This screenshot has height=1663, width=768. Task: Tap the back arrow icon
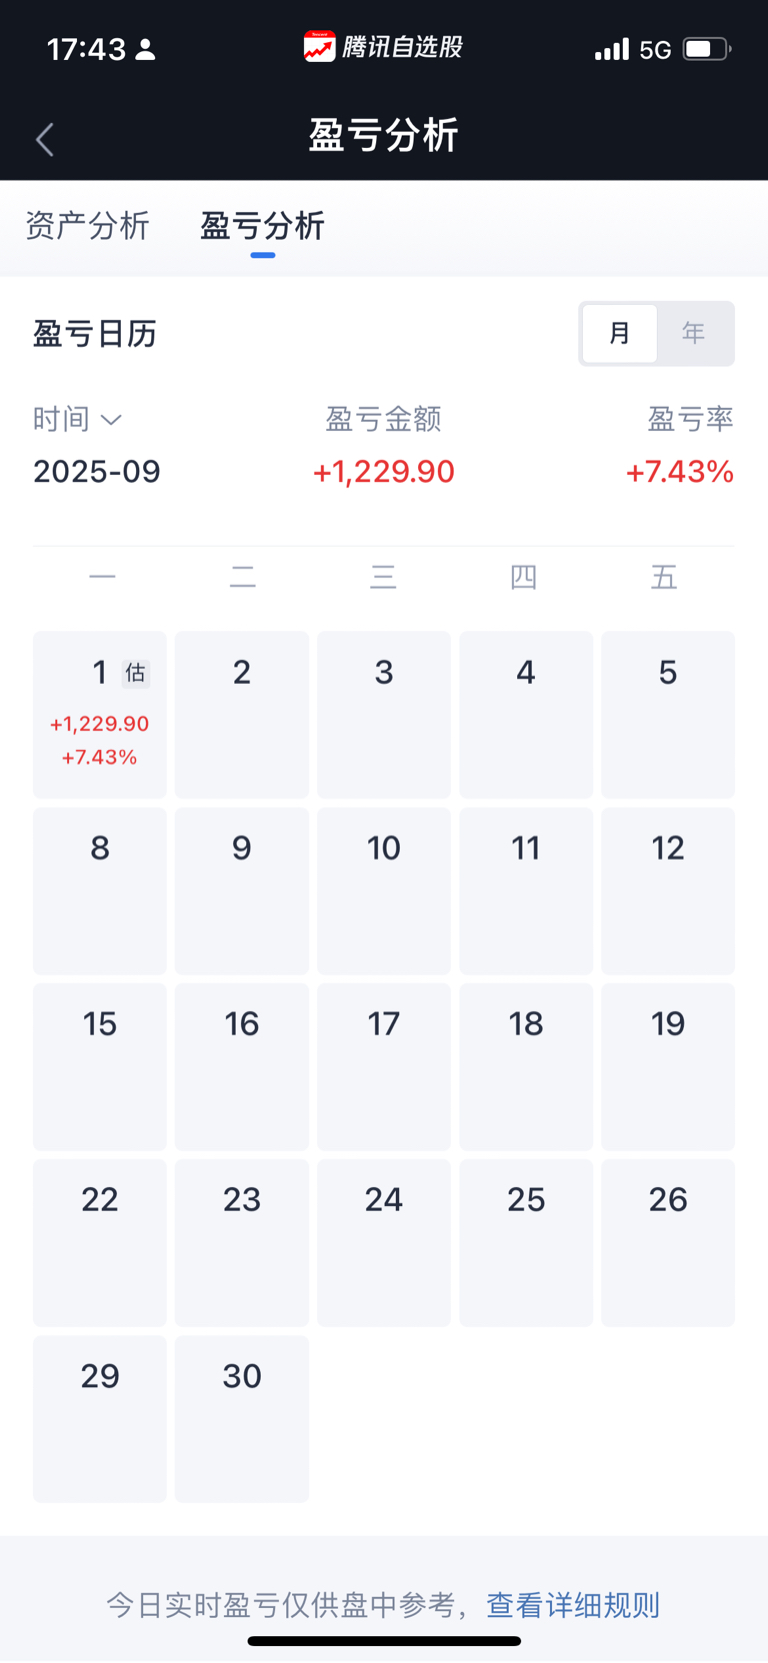[45, 139]
